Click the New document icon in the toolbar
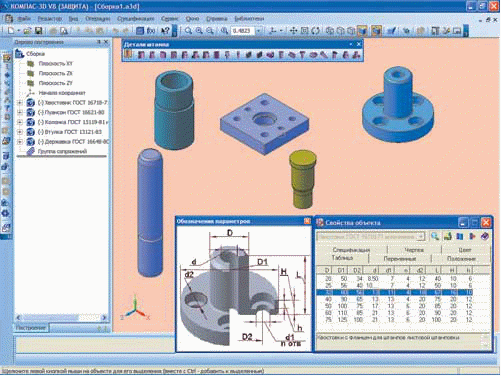Screen dimensions: 501x376 (x=11, y=31)
